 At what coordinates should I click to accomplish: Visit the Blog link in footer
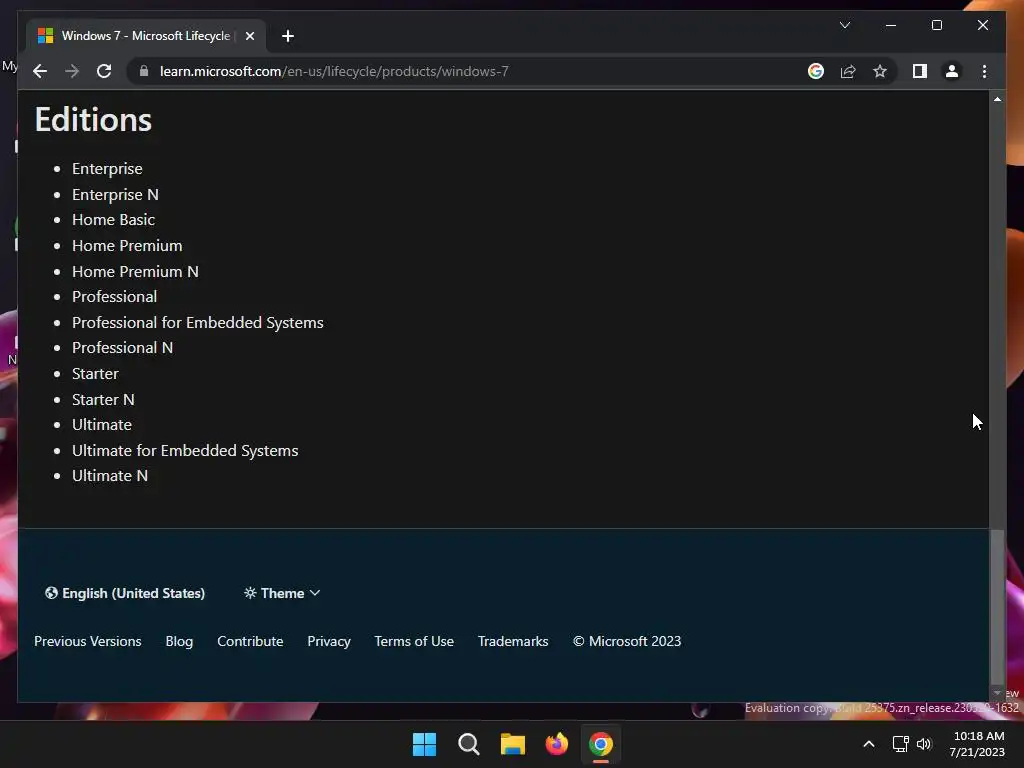point(179,641)
